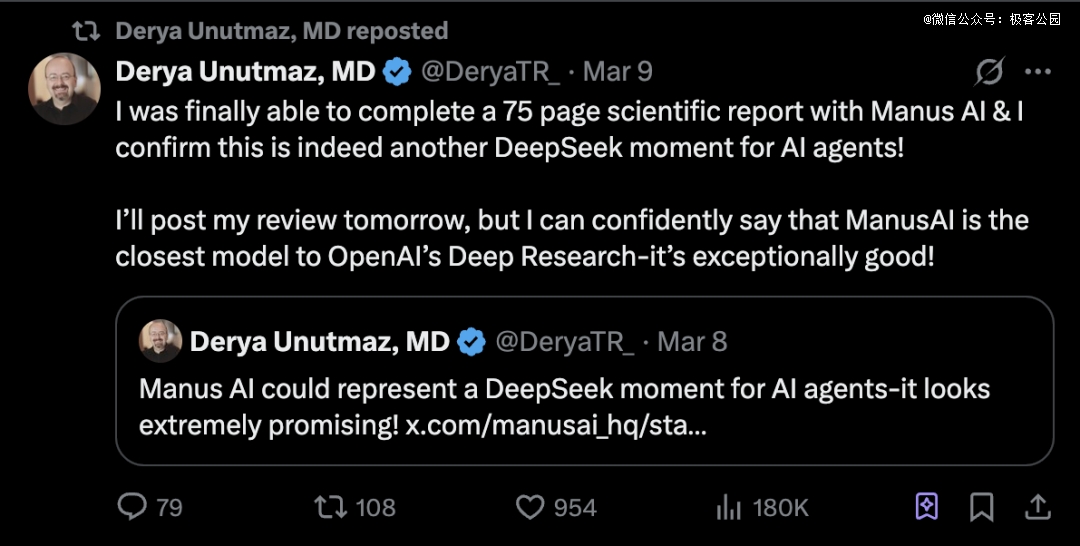Screen dimensions: 1080x546
Task: Open the x.com/manusai_hq link in quoted post
Action: (556, 426)
